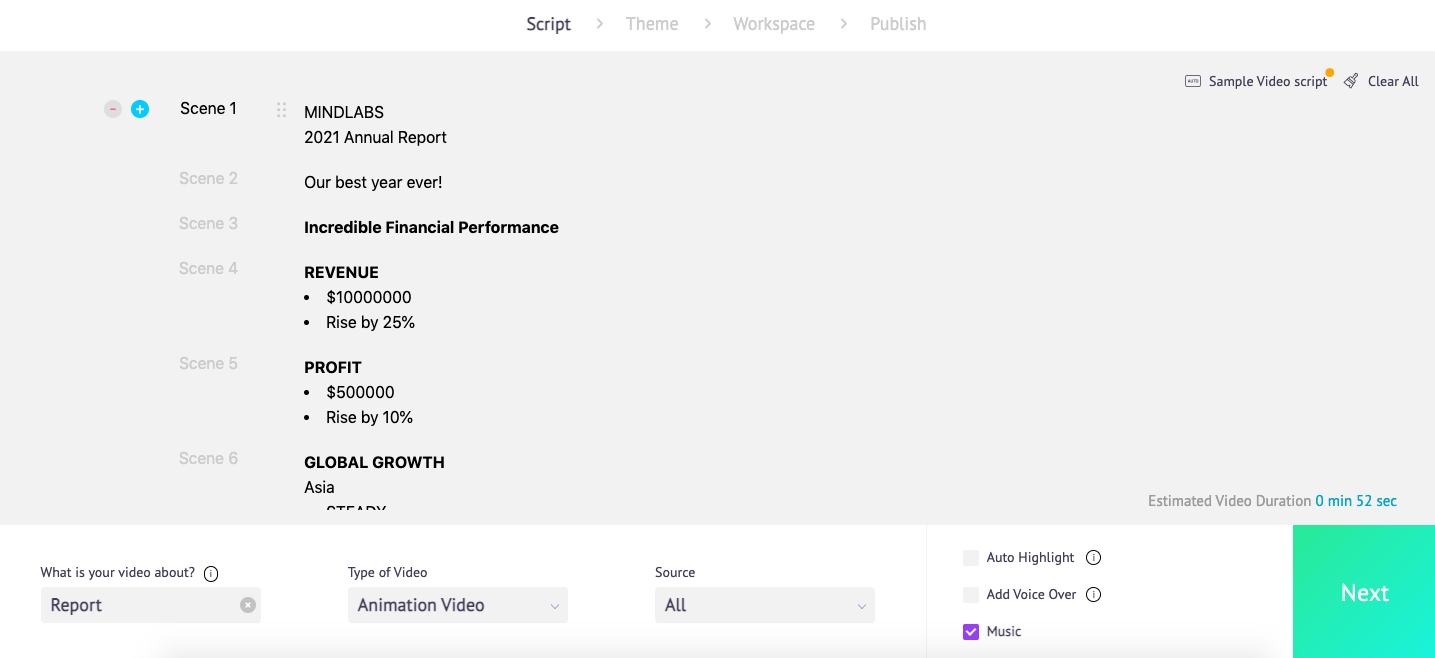
Task: Open info icon for video topic question
Action: point(211,574)
